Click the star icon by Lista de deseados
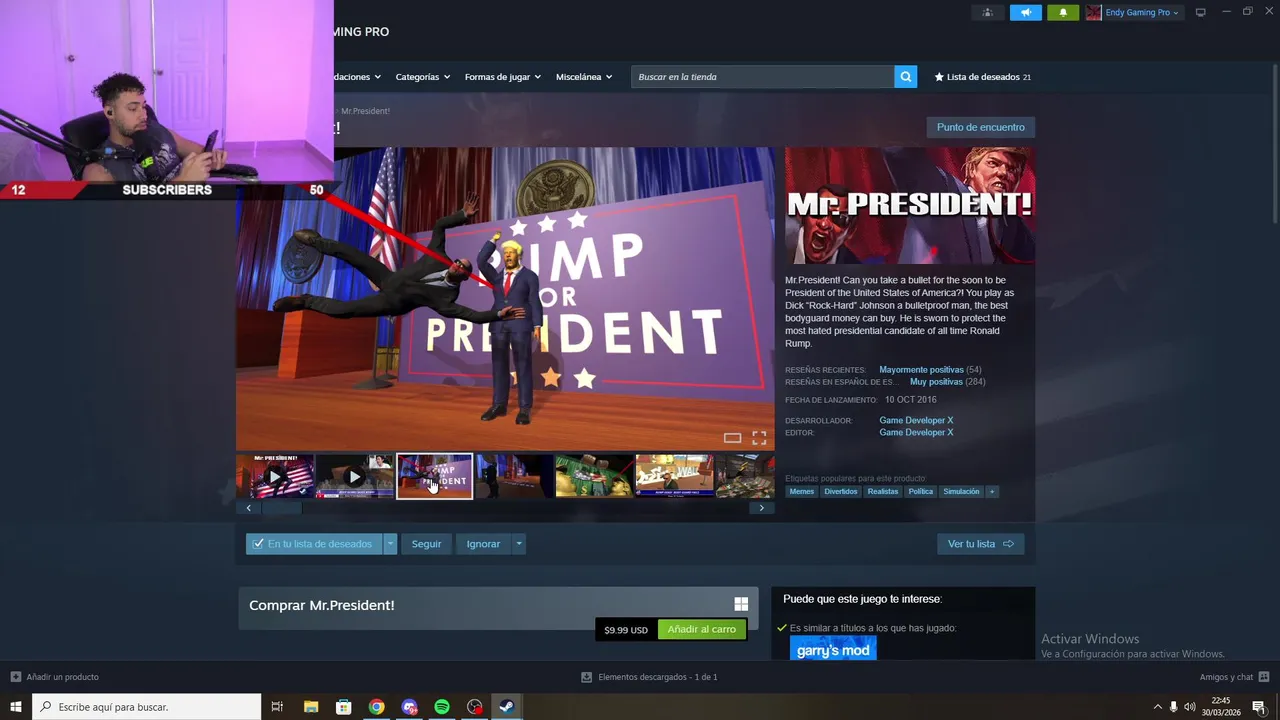Viewport: 1280px width, 720px height. [939, 77]
